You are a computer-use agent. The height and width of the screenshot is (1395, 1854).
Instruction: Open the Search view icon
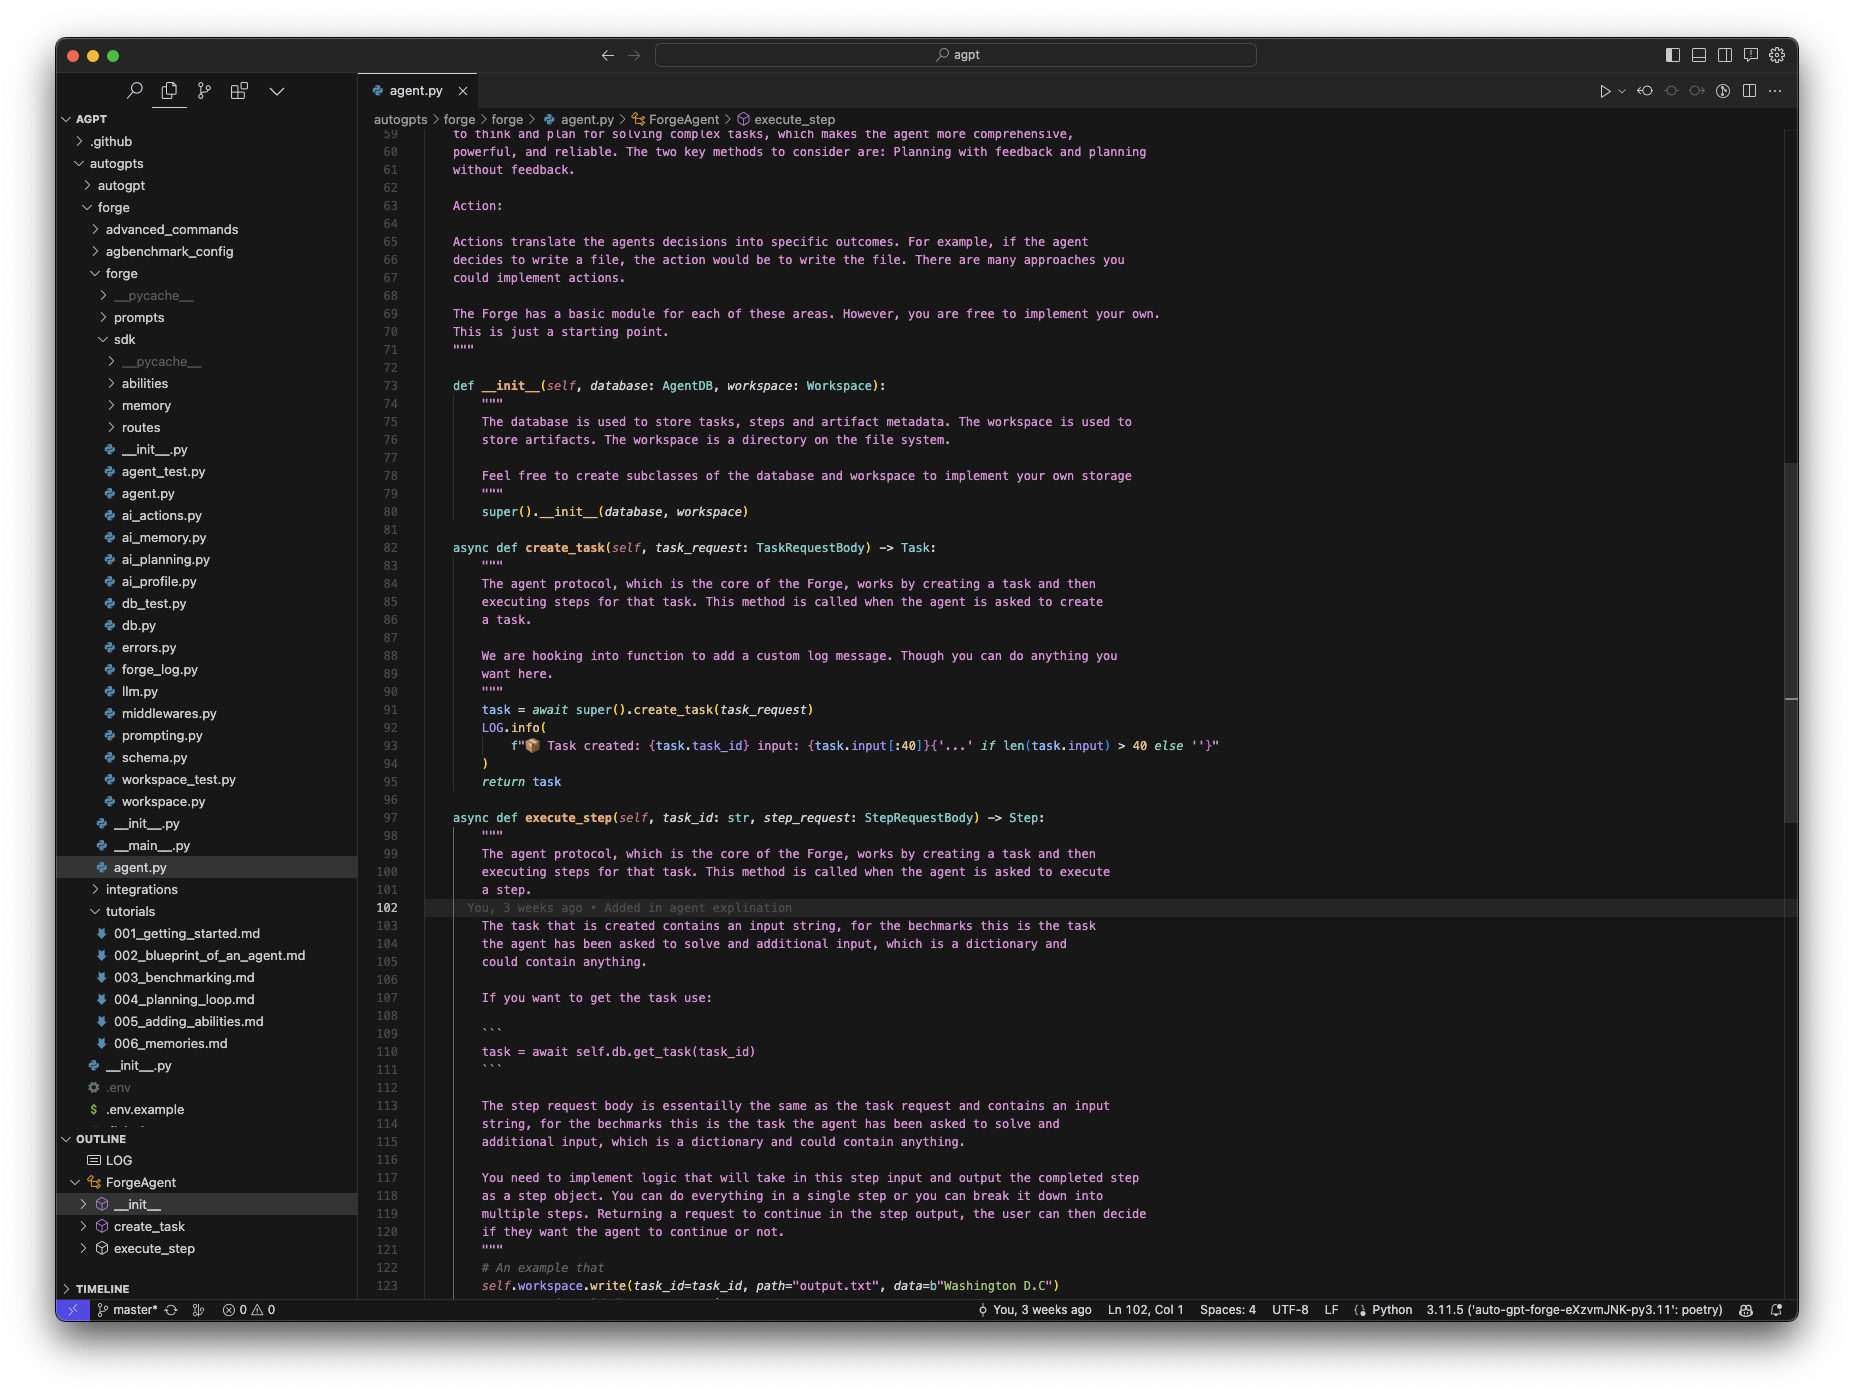click(x=135, y=91)
